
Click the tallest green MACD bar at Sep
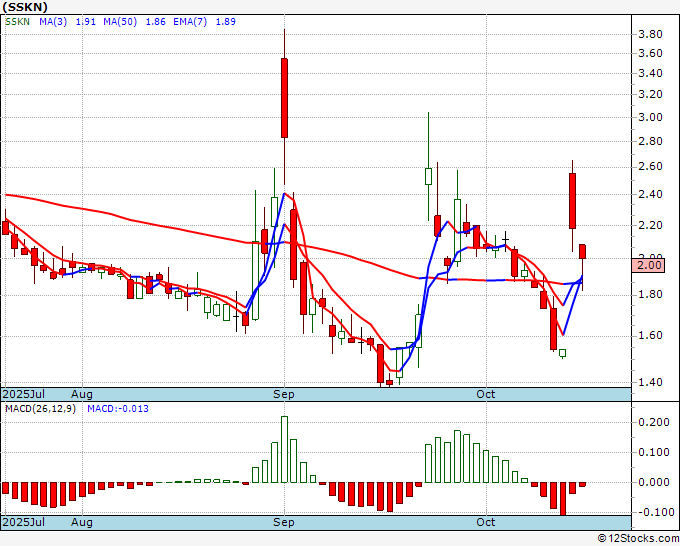pos(284,449)
